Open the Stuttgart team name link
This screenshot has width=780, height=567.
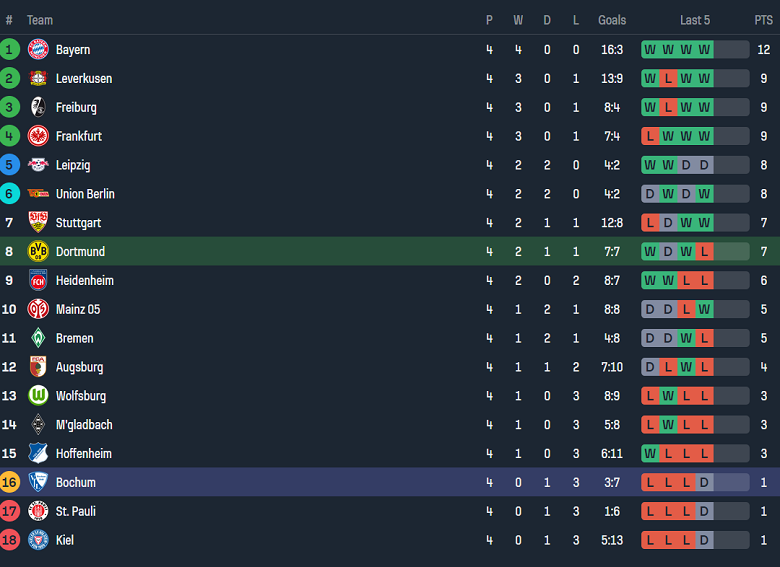click(x=78, y=223)
